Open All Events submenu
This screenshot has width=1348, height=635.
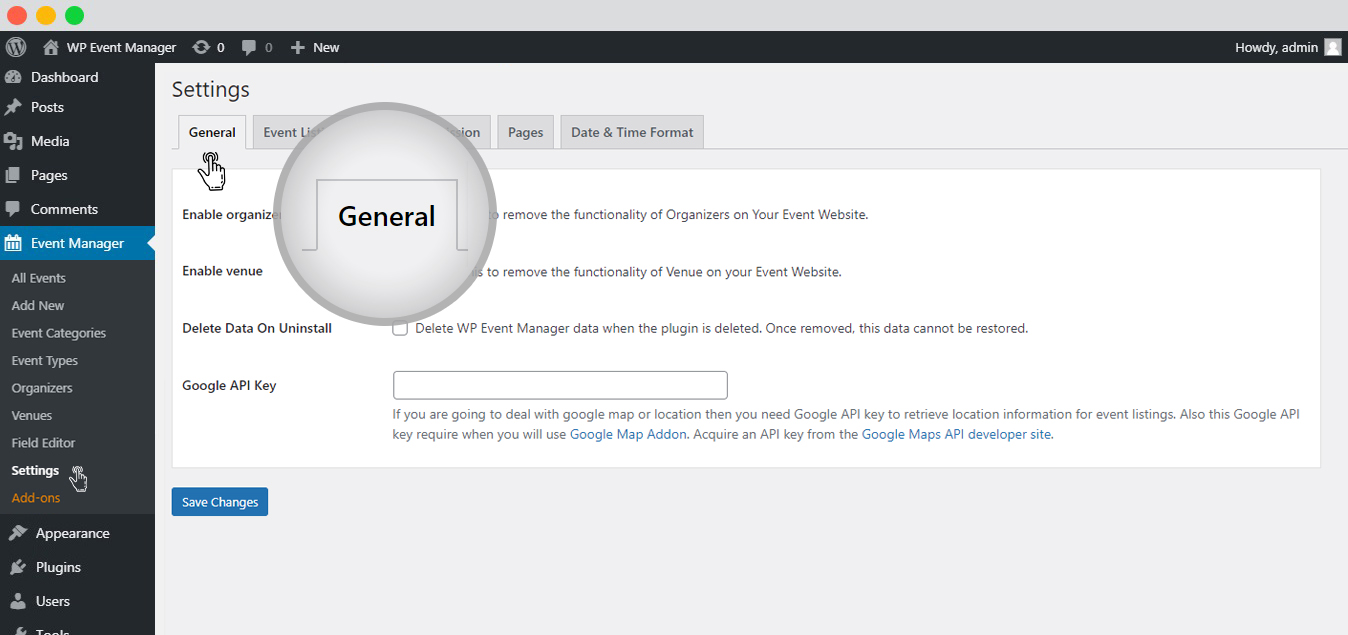coord(38,278)
